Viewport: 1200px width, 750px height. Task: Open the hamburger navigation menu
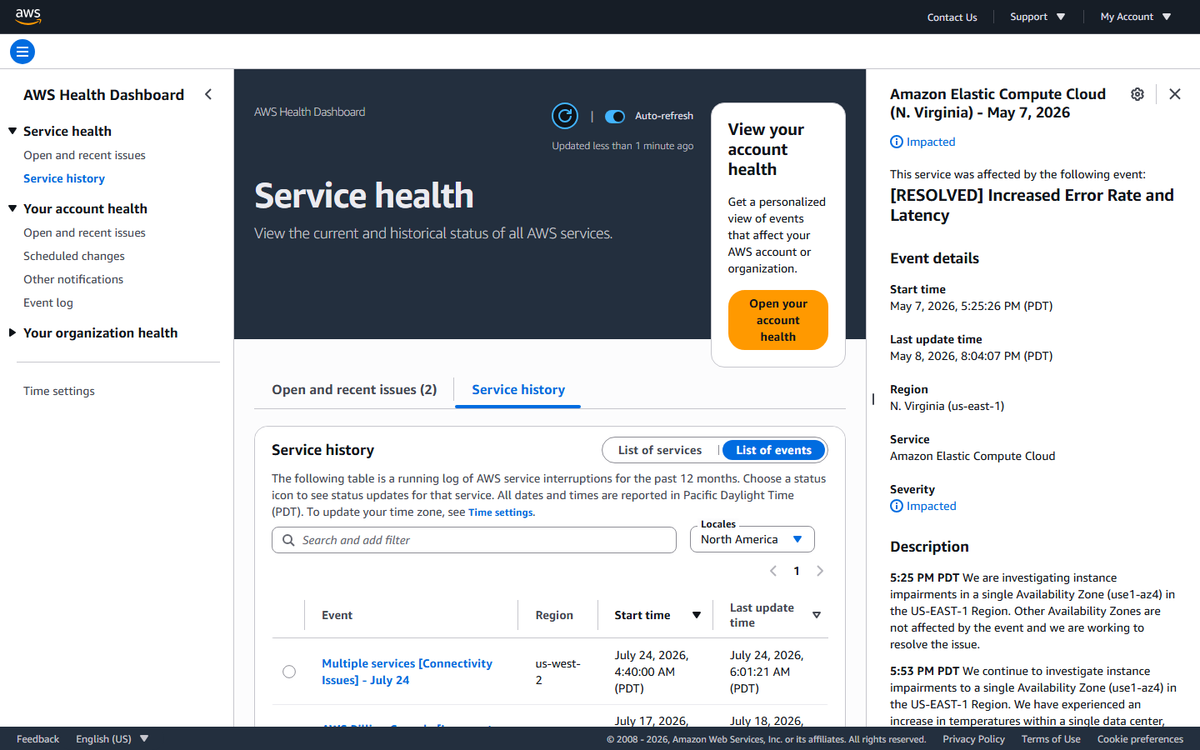pyautogui.click(x=22, y=51)
